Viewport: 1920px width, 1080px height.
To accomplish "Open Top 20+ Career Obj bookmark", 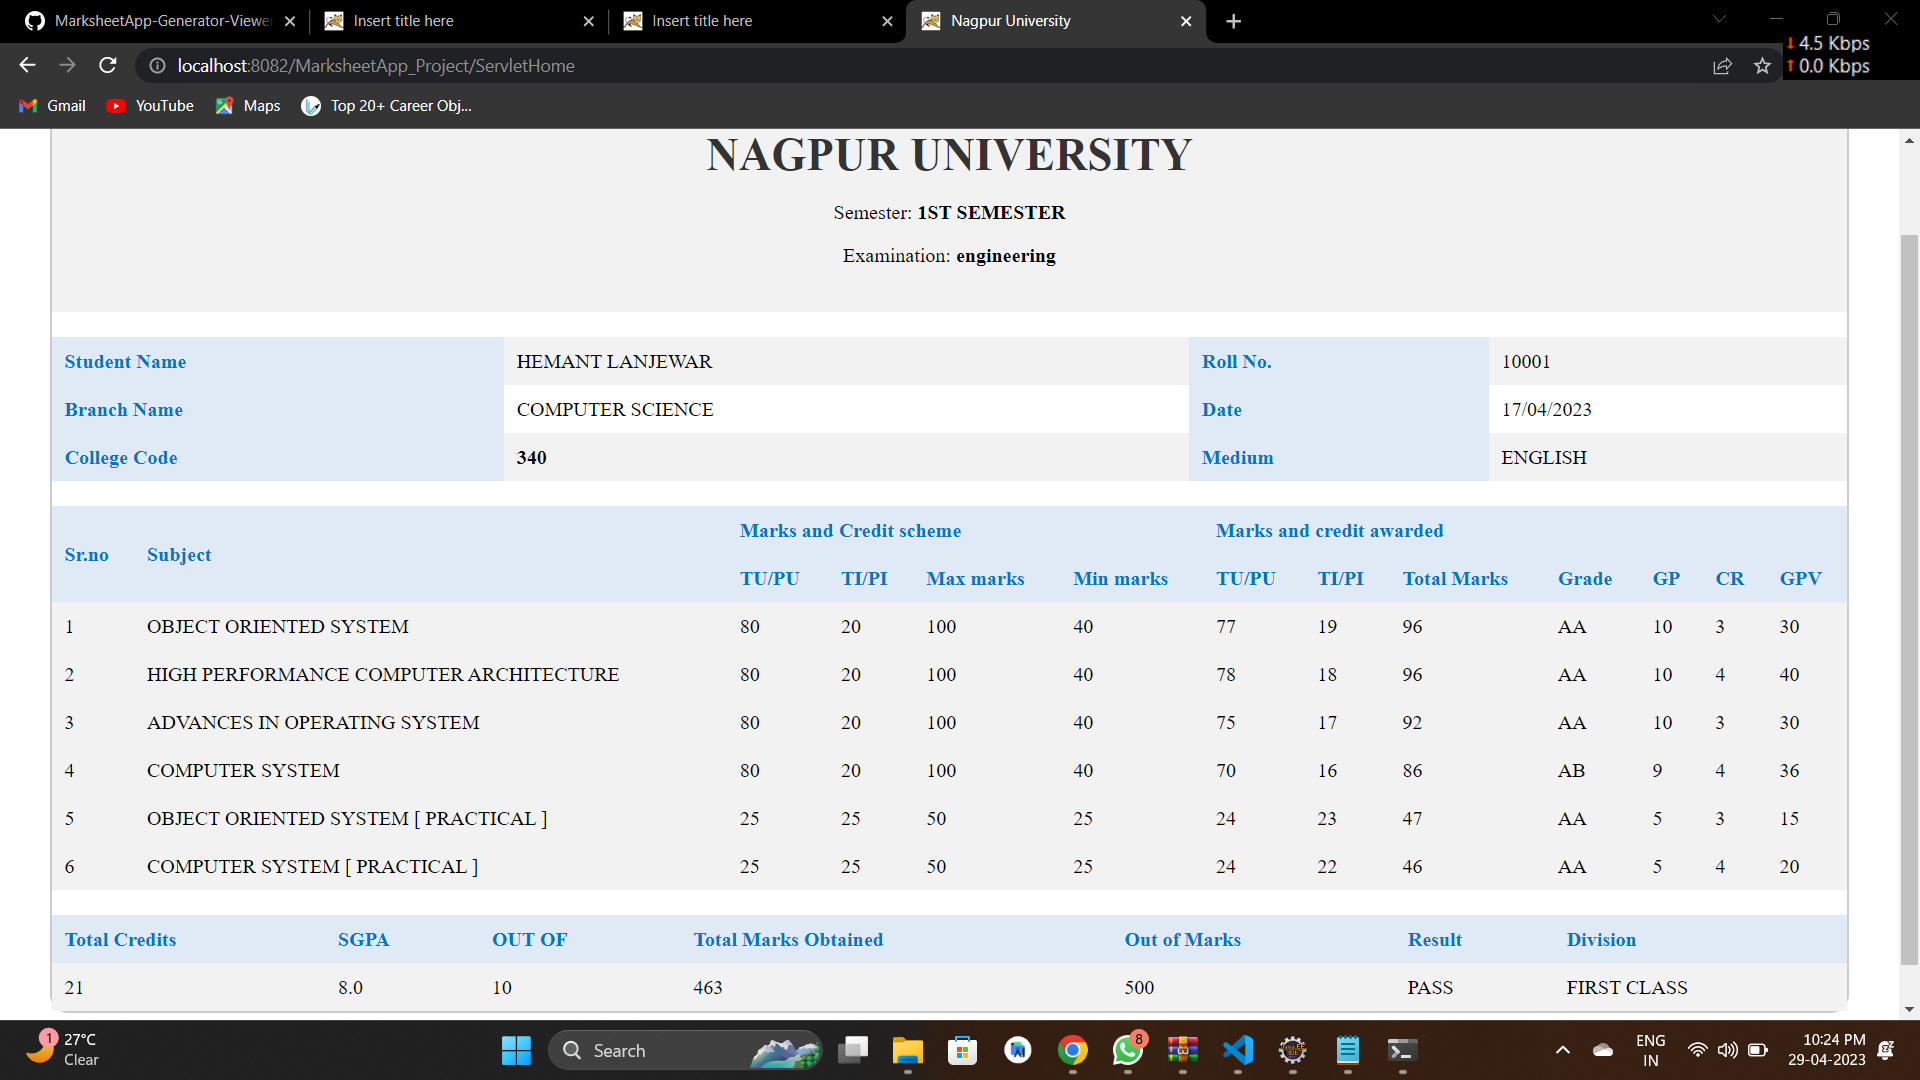I will point(386,106).
